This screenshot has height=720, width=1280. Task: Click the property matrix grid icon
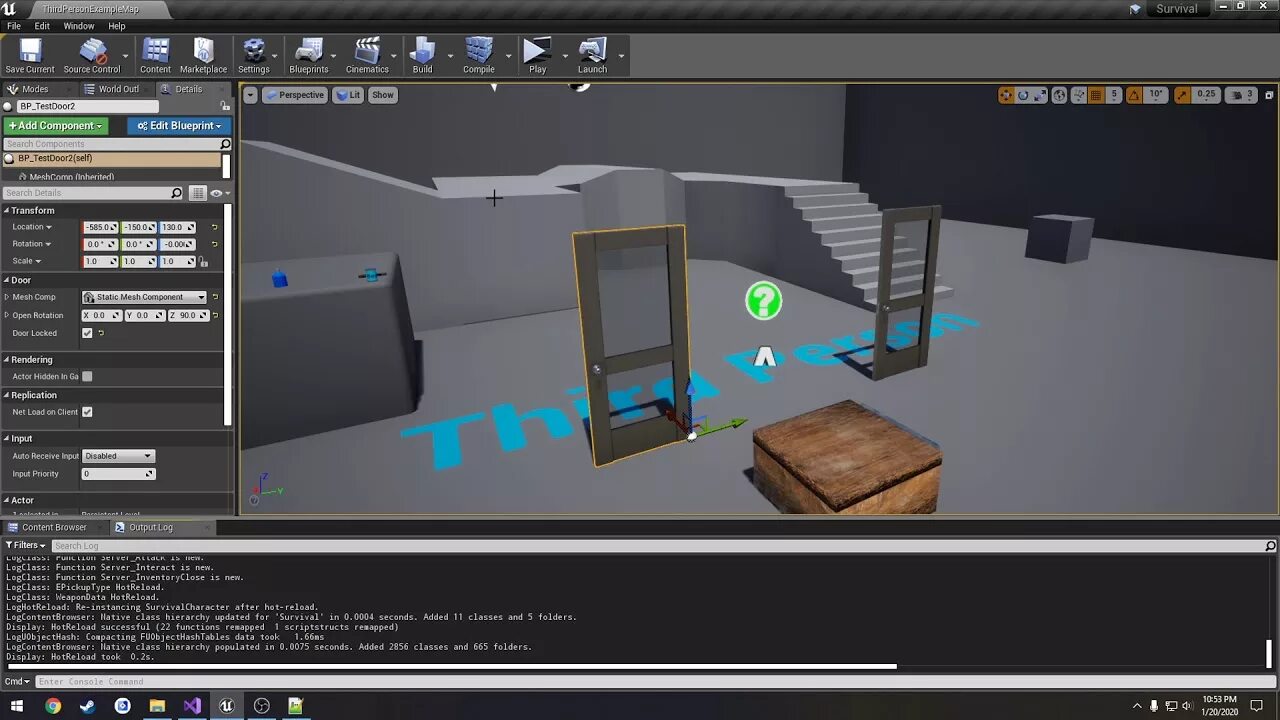pyautogui.click(x=198, y=193)
